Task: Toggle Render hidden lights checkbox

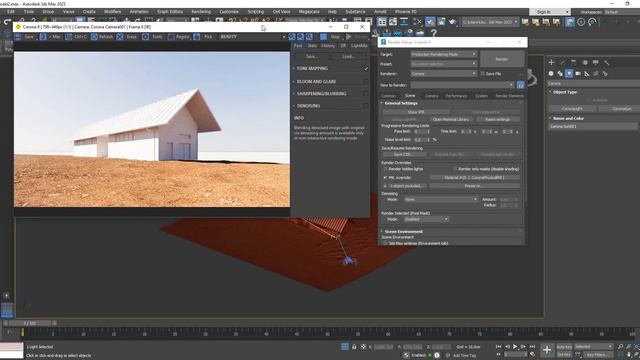Action: [x=385, y=169]
